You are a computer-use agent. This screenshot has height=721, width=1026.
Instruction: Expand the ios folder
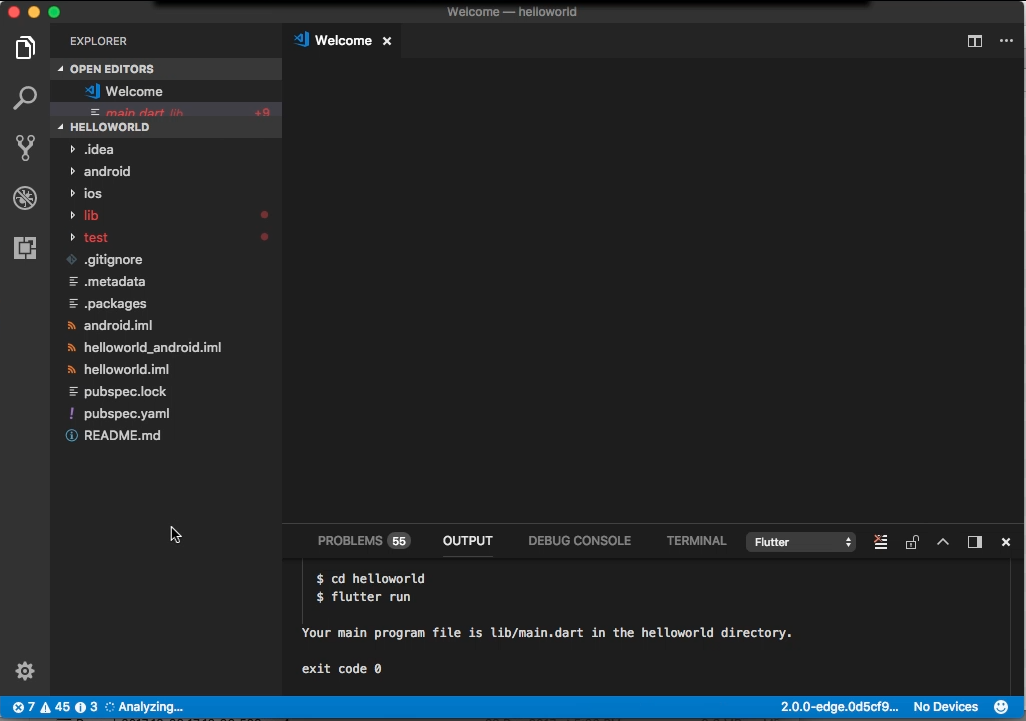point(166,194)
